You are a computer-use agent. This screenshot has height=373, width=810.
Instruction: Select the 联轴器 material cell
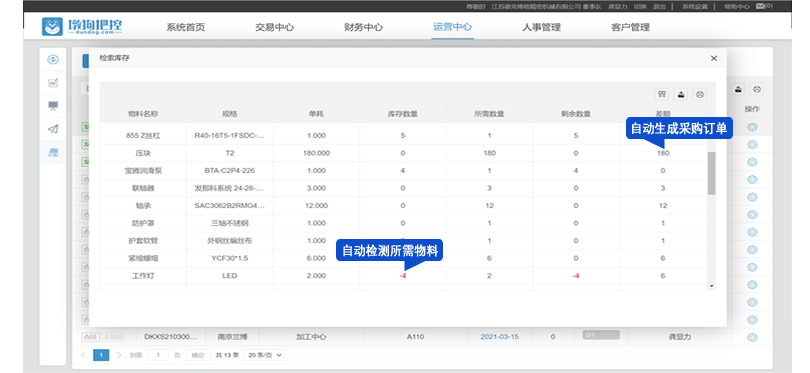coord(143,188)
